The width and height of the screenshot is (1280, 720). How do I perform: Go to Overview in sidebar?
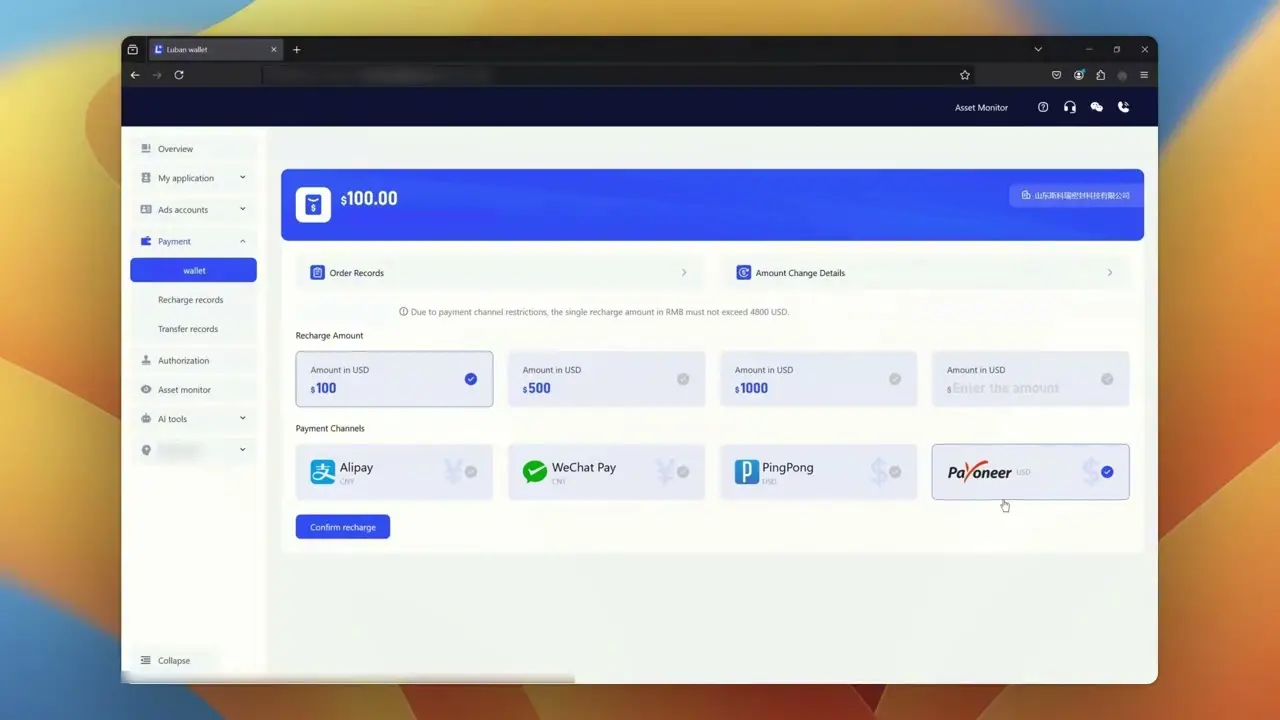coord(175,149)
